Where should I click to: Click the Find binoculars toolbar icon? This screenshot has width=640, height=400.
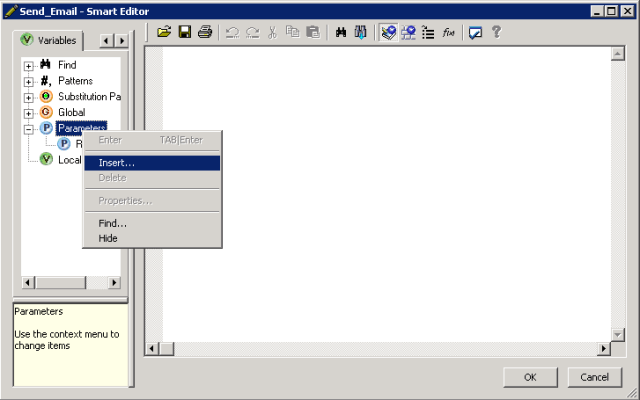click(x=340, y=32)
